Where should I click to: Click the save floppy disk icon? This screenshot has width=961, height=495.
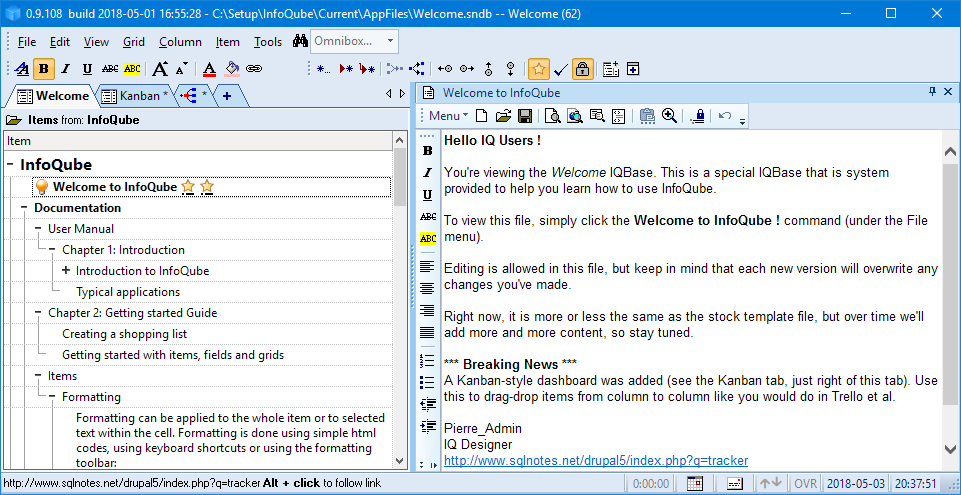(525, 116)
